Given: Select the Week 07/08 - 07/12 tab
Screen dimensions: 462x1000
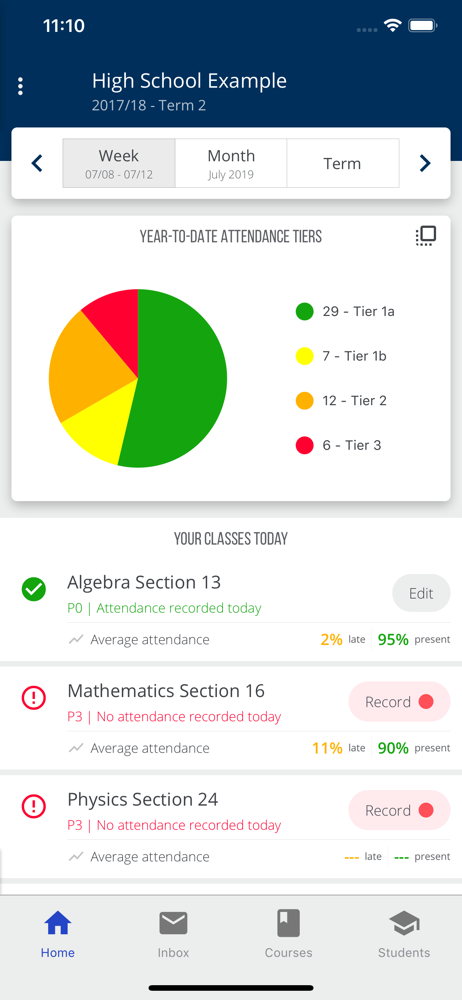Looking at the screenshot, I should pyautogui.click(x=119, y=163).
